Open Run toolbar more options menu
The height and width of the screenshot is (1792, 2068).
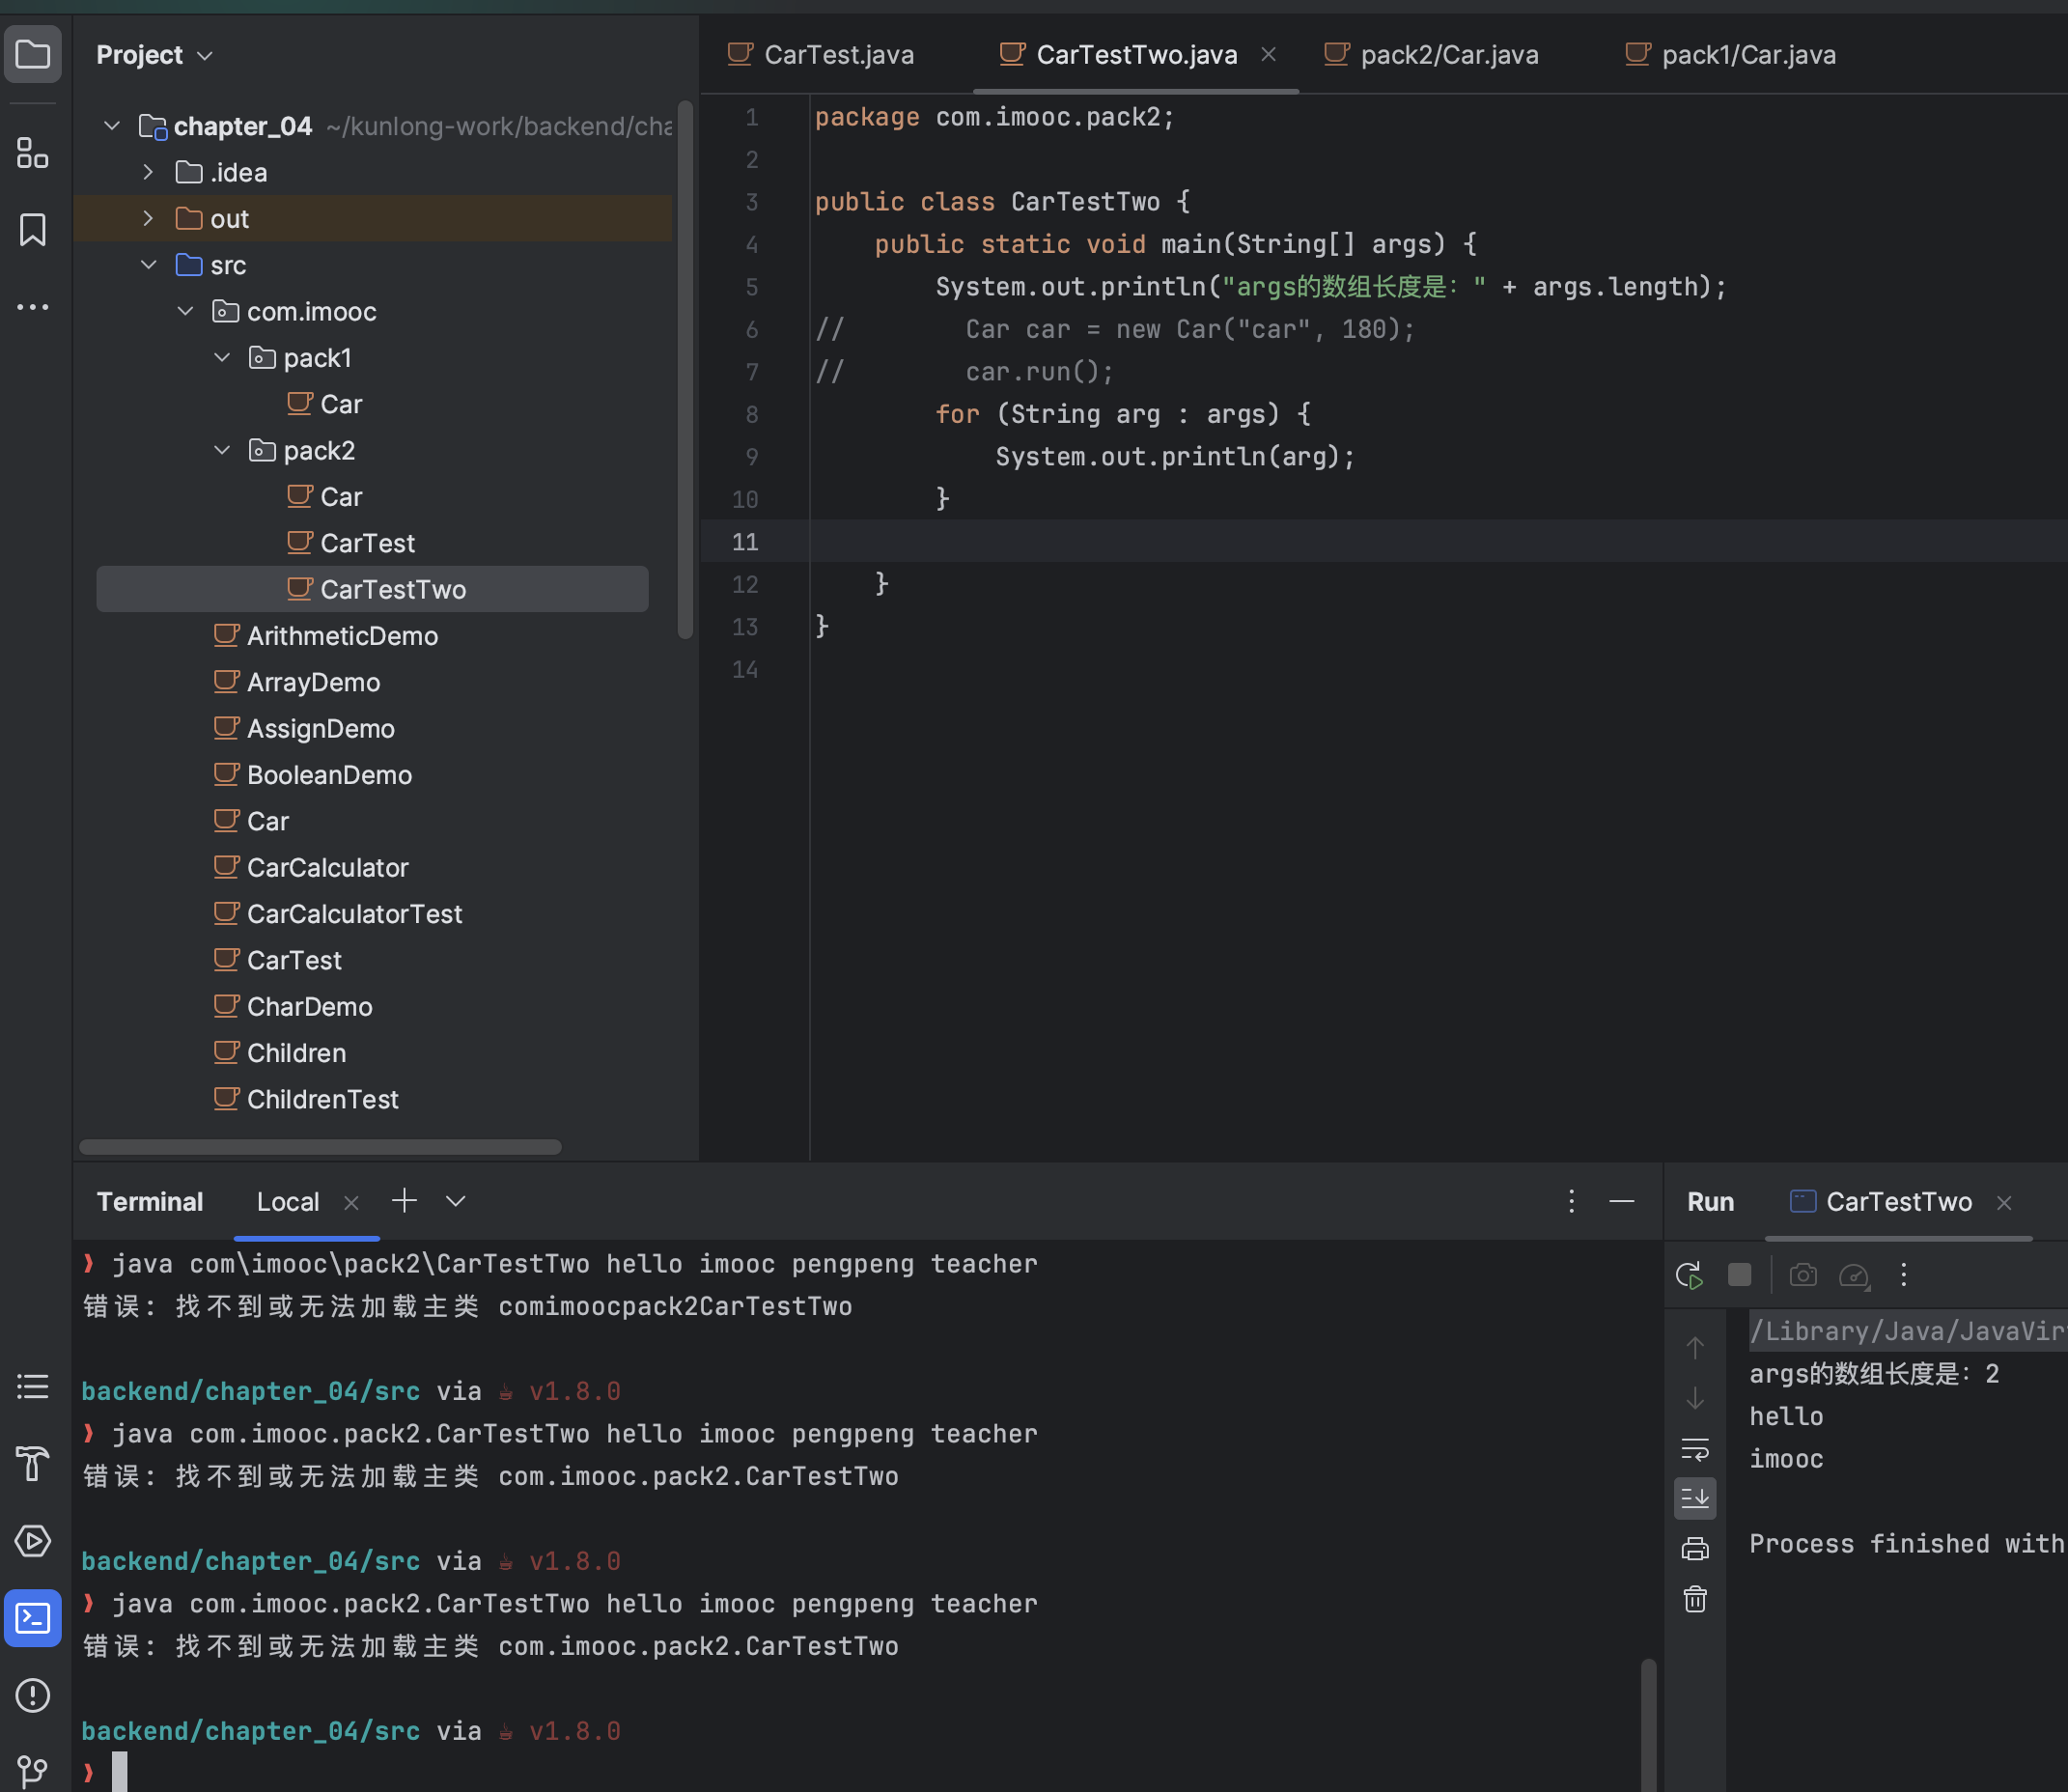click(1903, 1274)
